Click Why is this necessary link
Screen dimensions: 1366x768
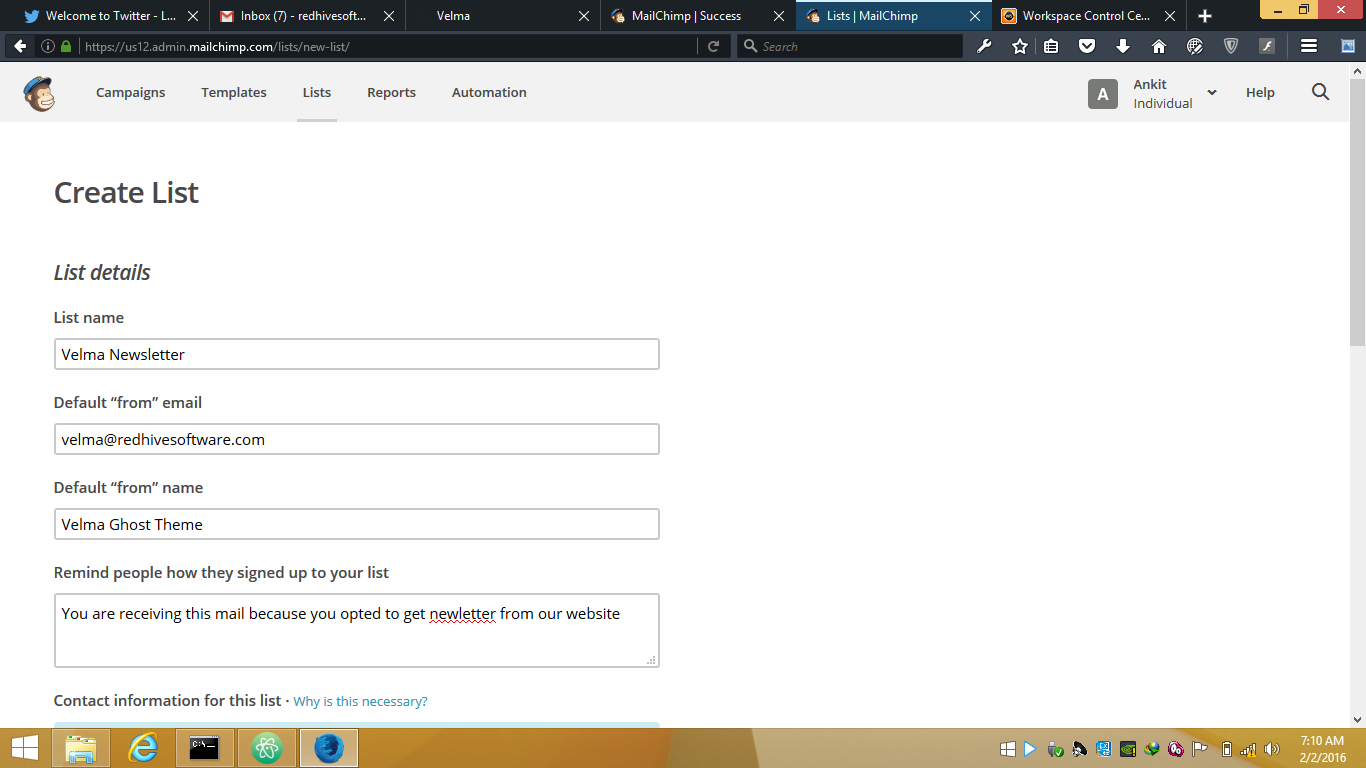click(360, 701)
